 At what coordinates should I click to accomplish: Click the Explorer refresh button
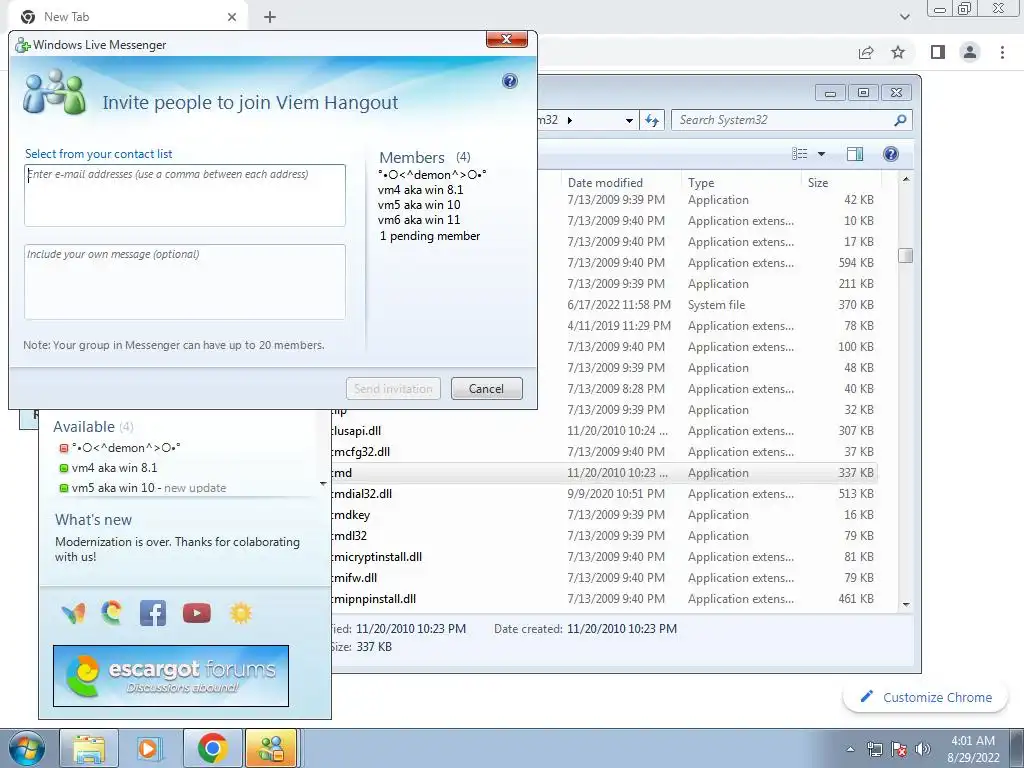tap(652, 120)
